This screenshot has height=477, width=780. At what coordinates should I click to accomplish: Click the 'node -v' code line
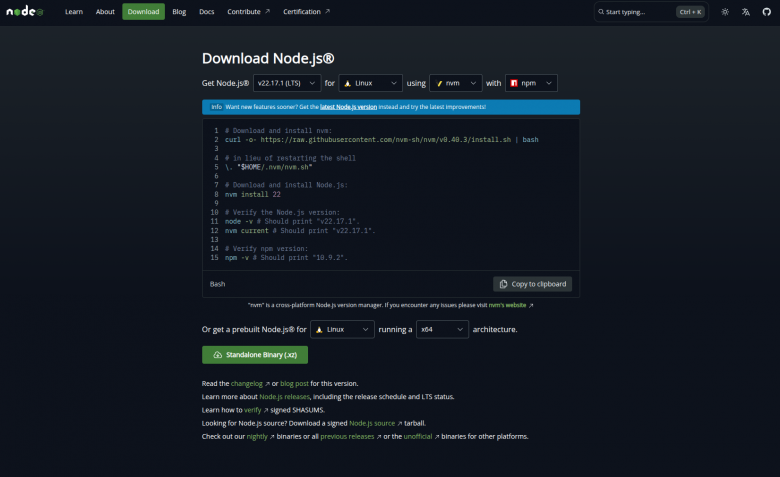point(292,221)
